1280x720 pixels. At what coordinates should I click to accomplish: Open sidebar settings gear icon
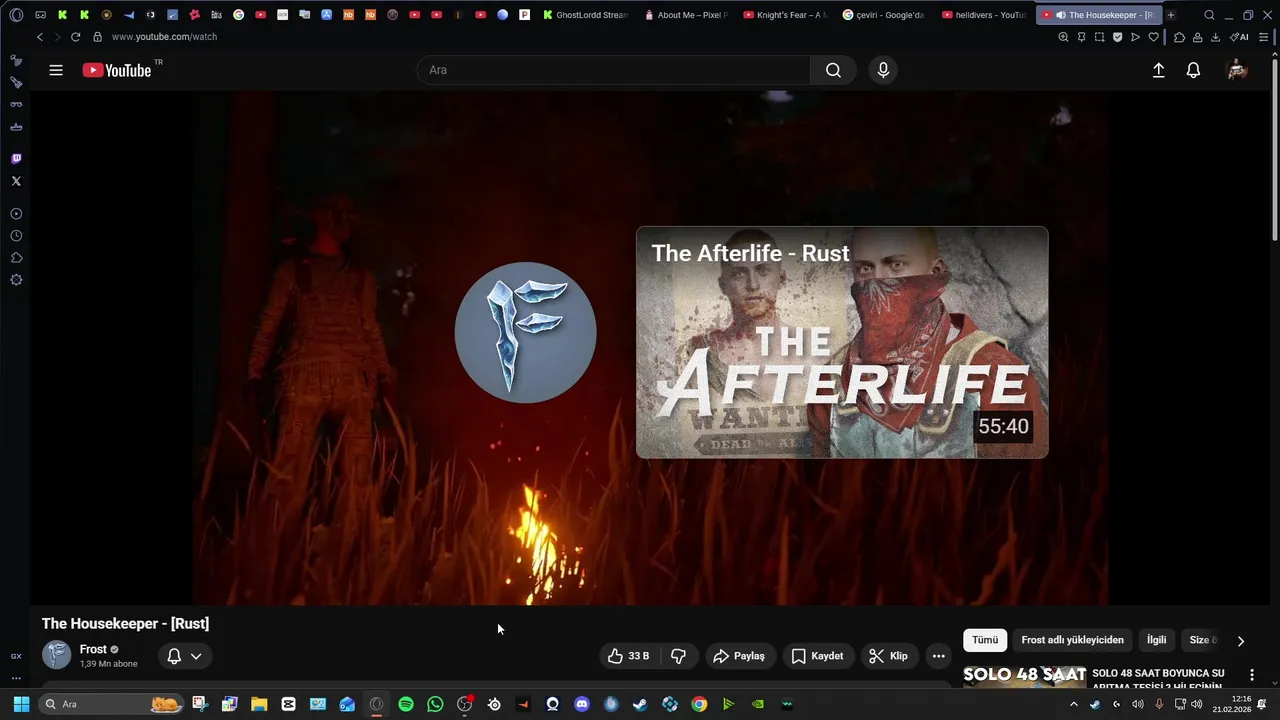tap(16, 280)
